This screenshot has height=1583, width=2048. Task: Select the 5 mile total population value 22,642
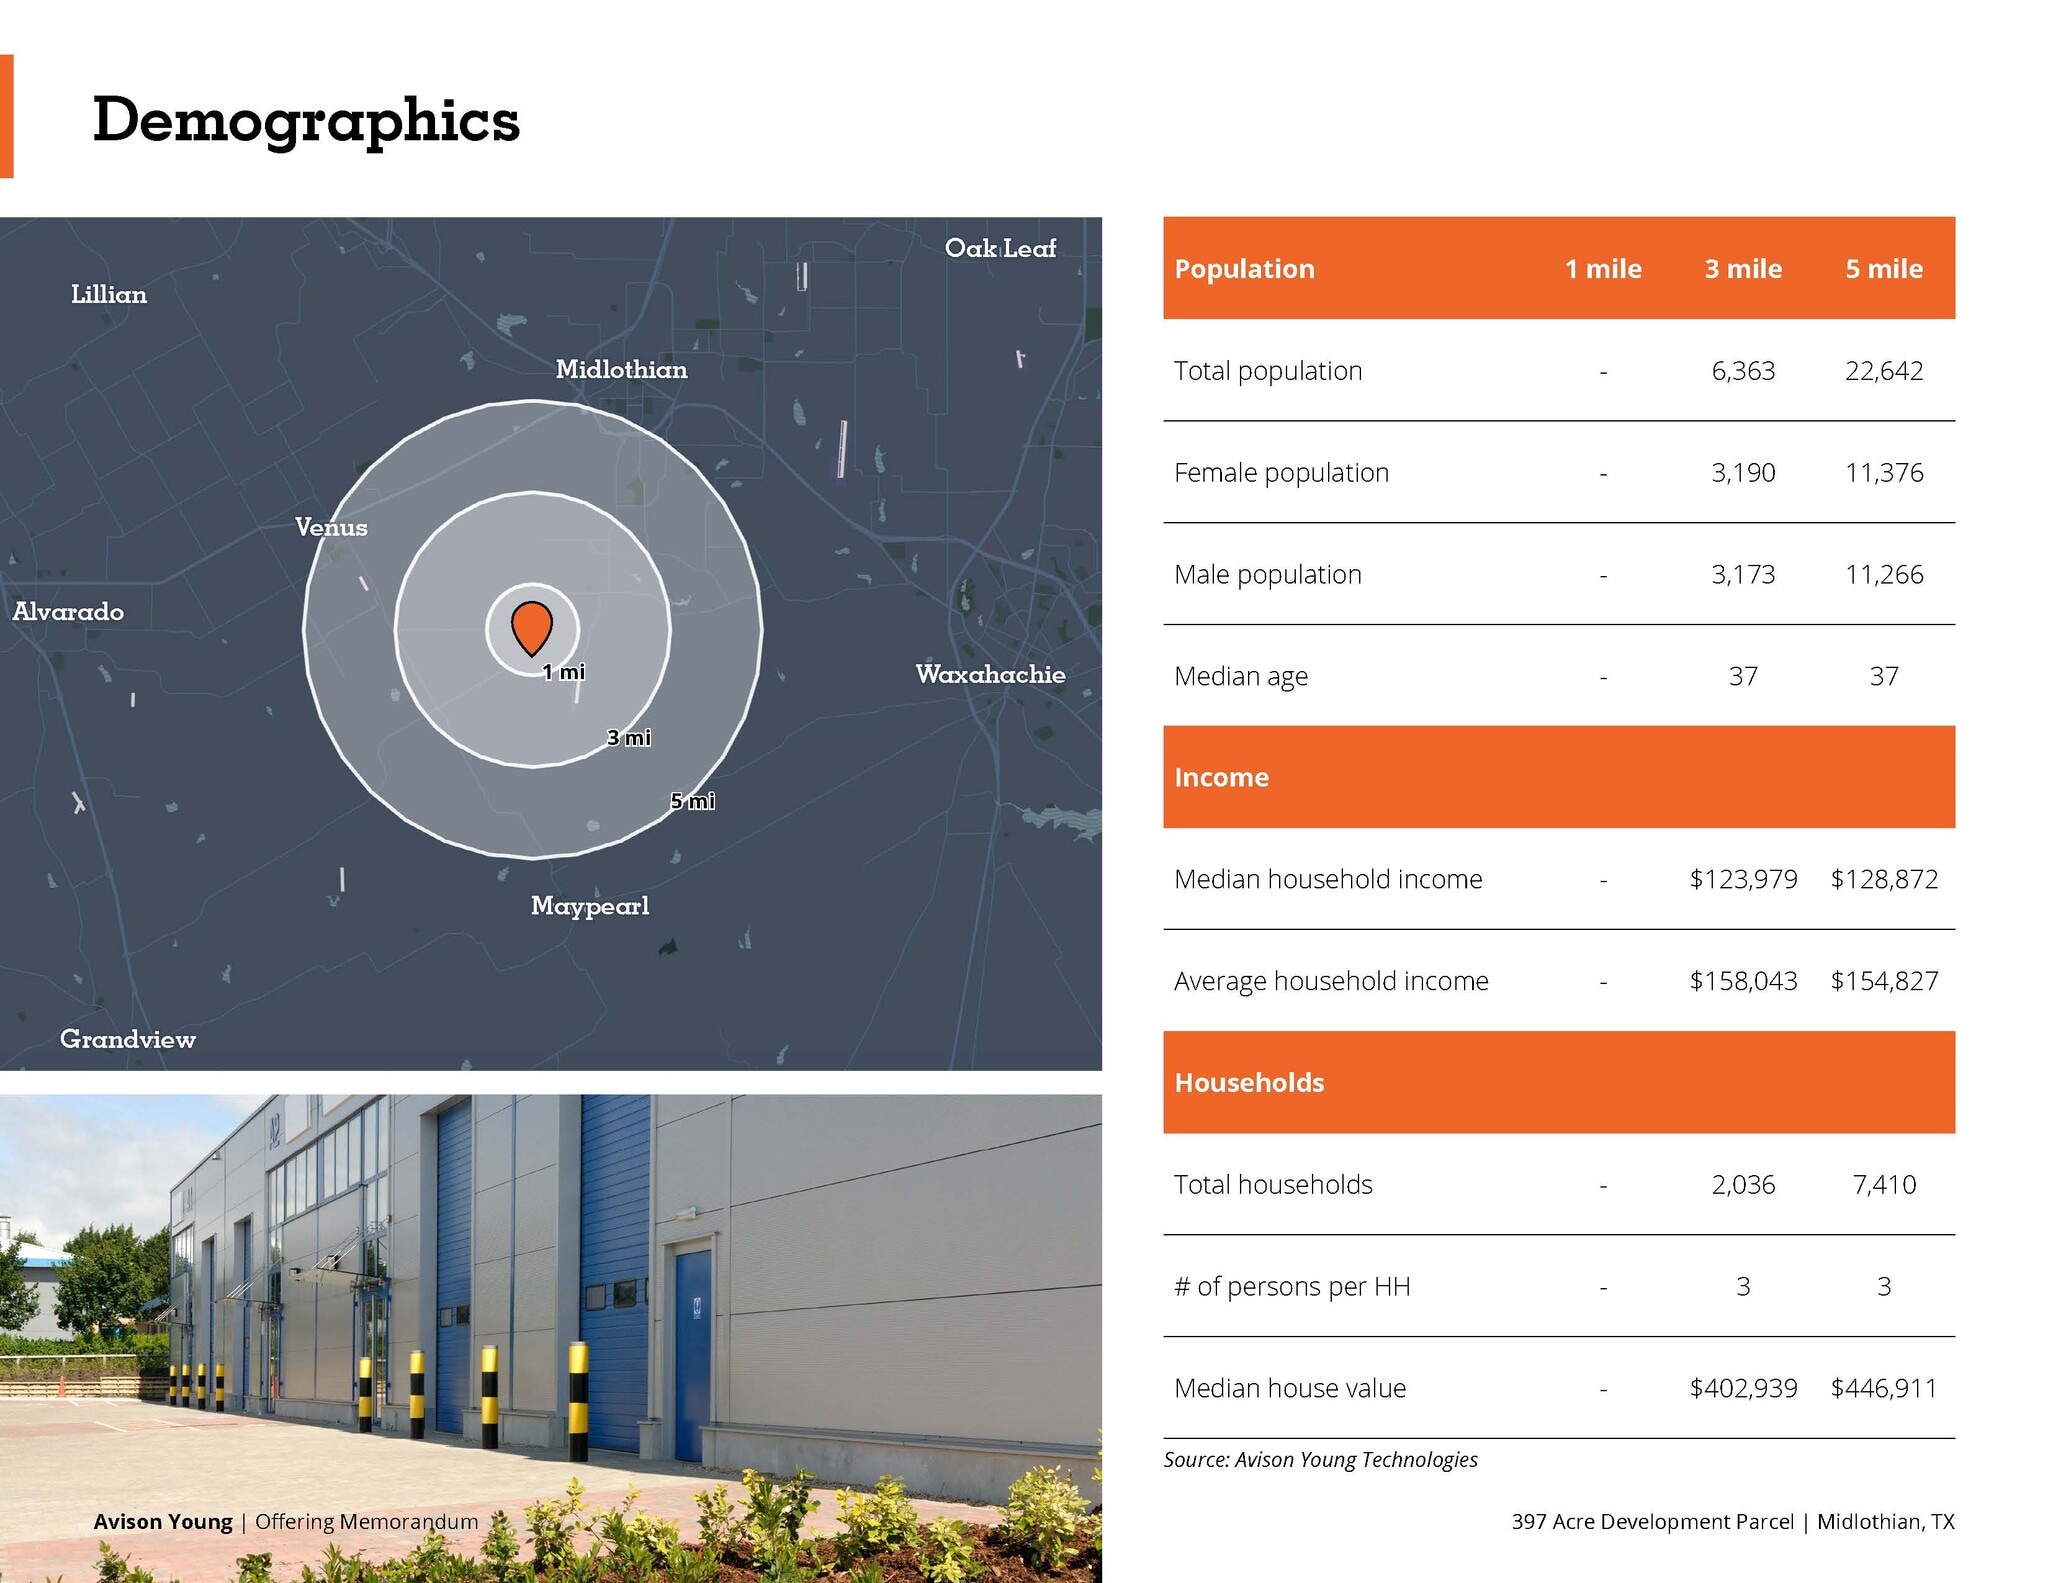point(1884,371)
